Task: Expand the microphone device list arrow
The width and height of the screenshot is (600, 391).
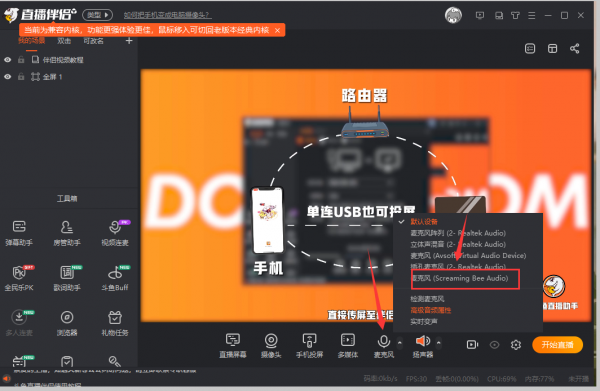Action: [399, 342]
